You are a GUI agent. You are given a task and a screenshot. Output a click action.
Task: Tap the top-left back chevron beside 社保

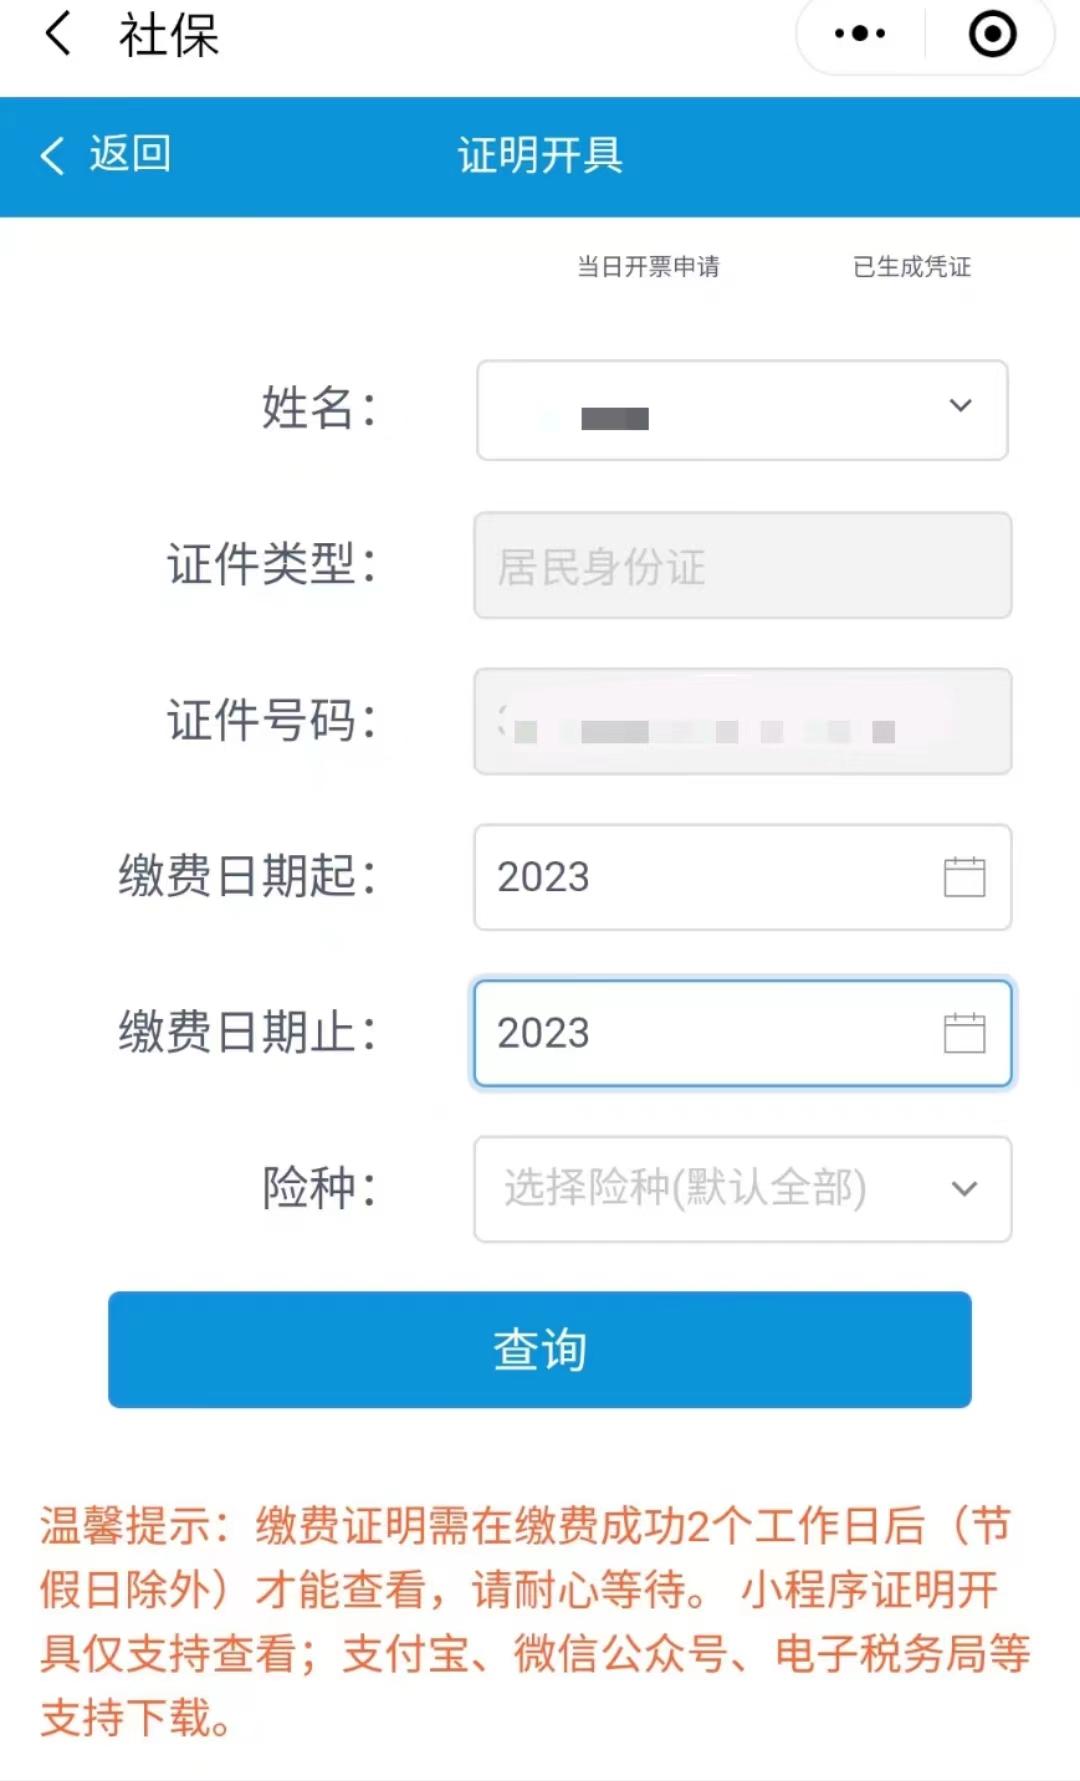point(55,33)
